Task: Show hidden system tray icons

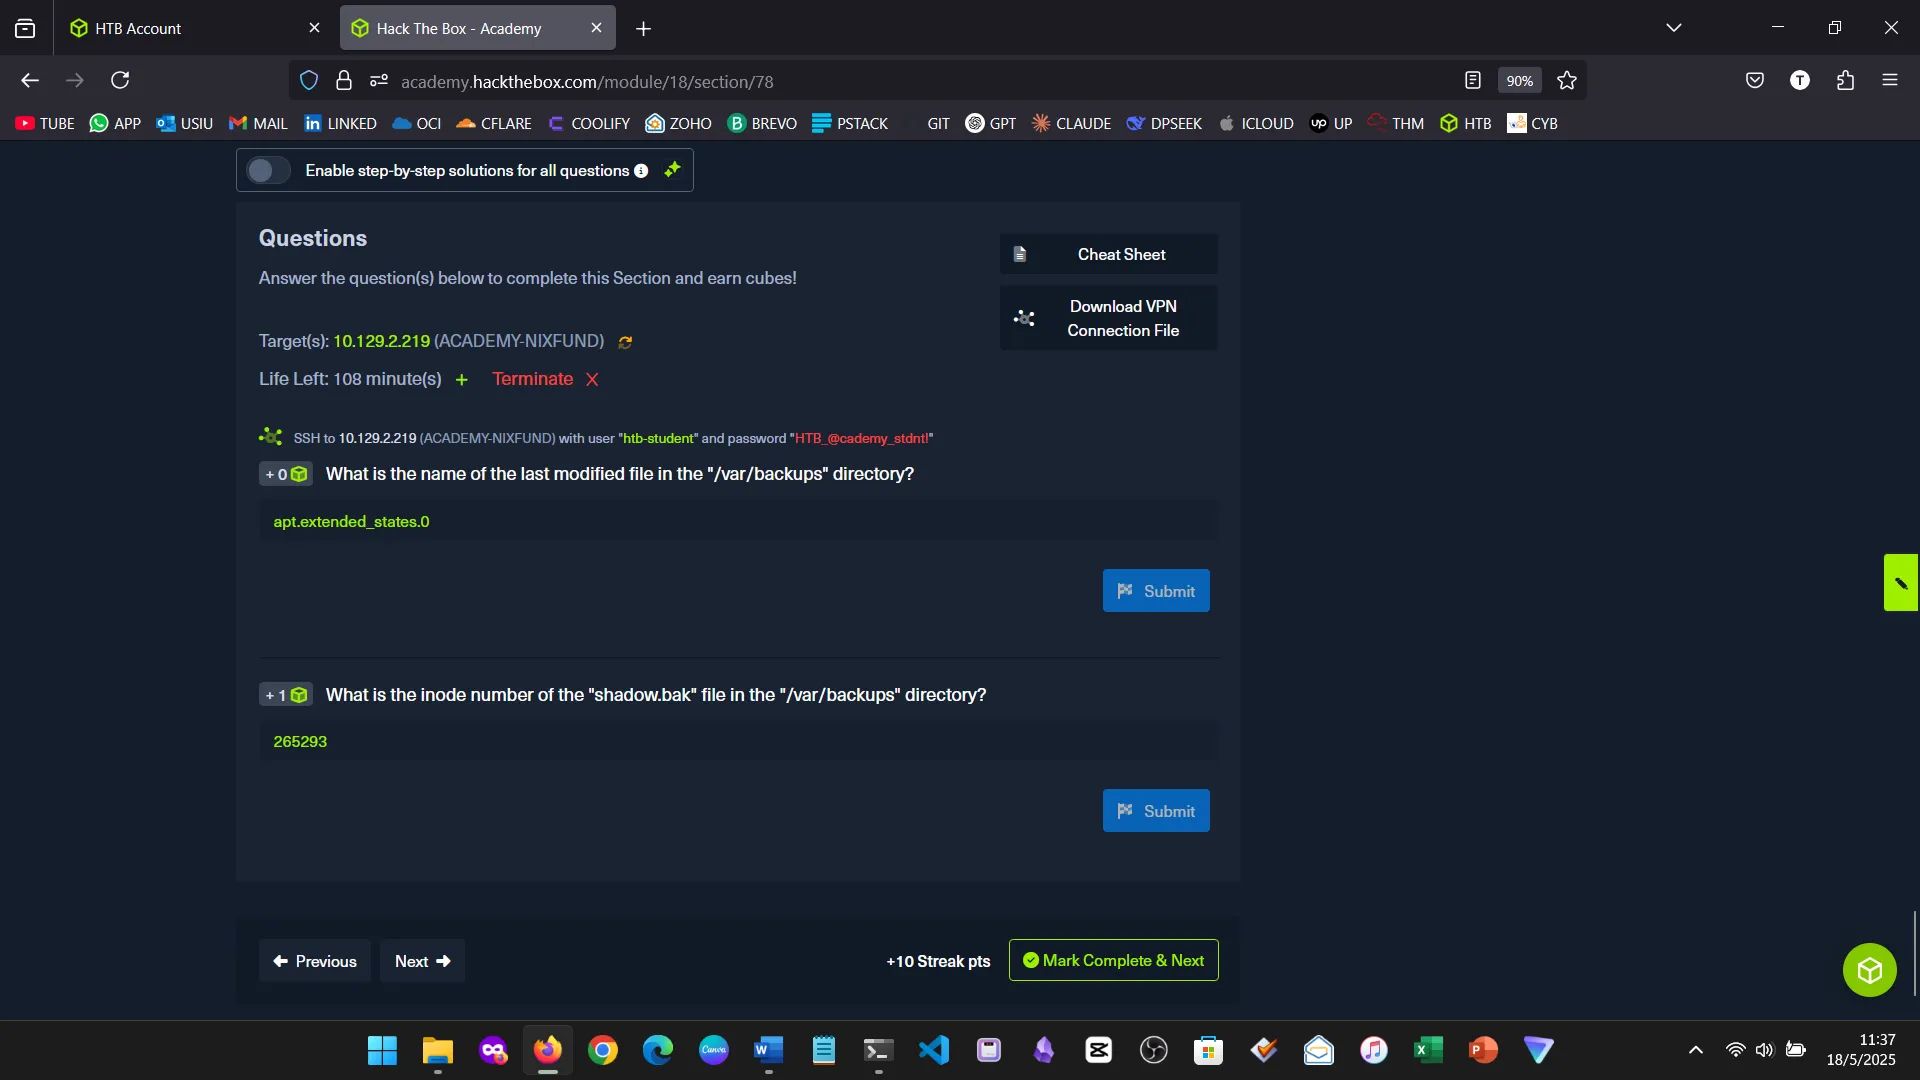Action: click(1695, 1050)
